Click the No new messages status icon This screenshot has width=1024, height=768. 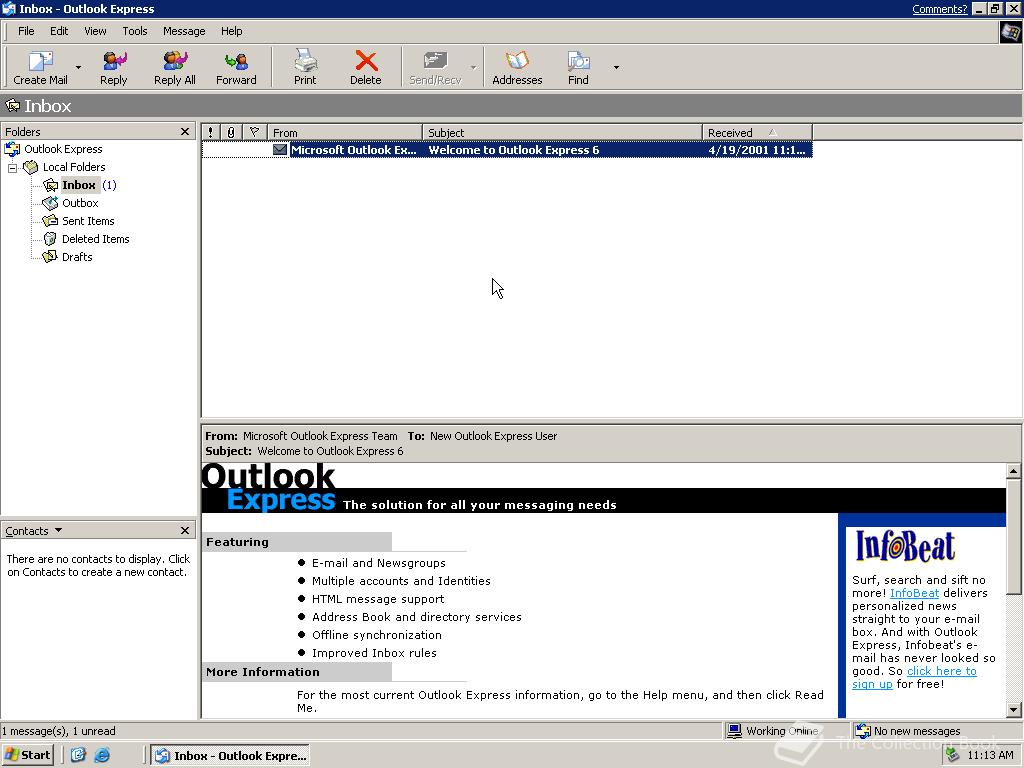[863, 731]
